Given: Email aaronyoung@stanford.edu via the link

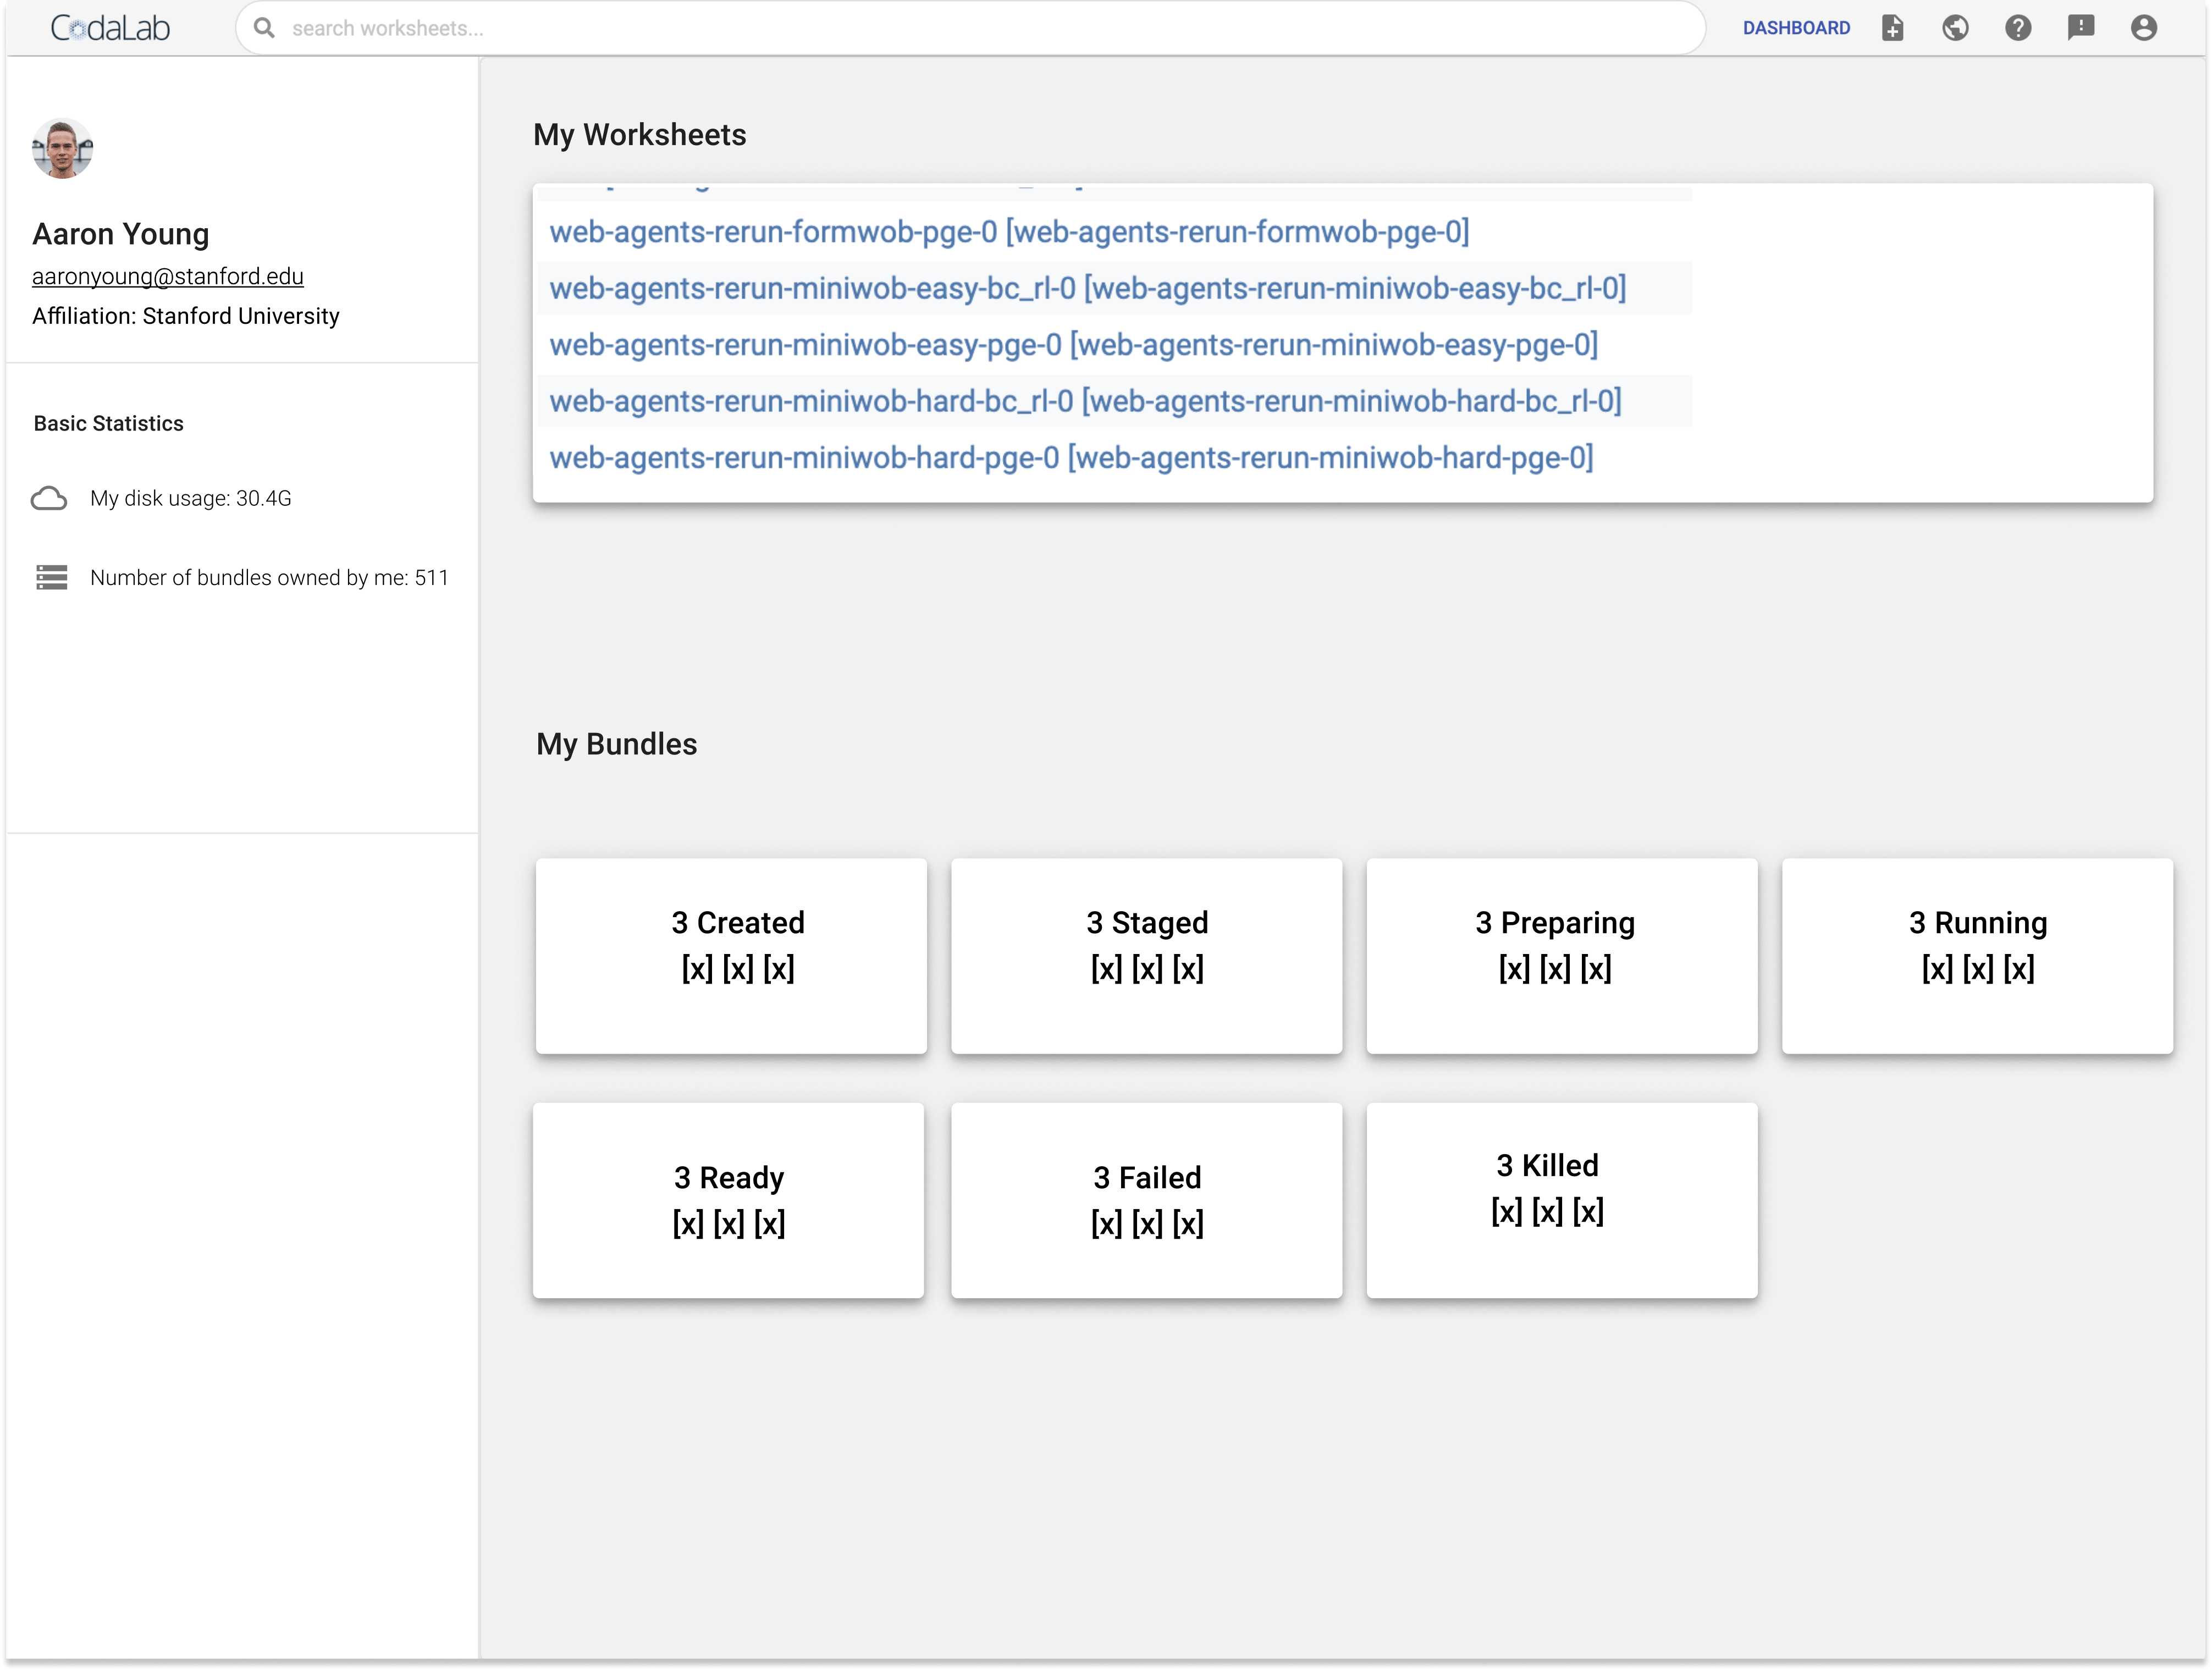Looking at the screenshot, I should (167, 276).
